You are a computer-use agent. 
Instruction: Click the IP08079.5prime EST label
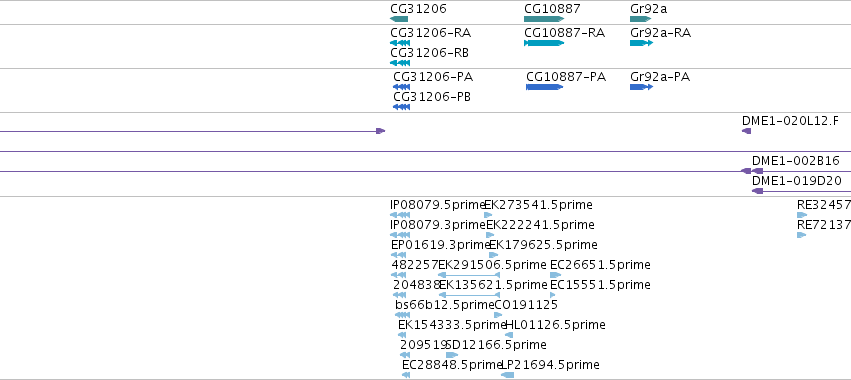pos(437,205)
